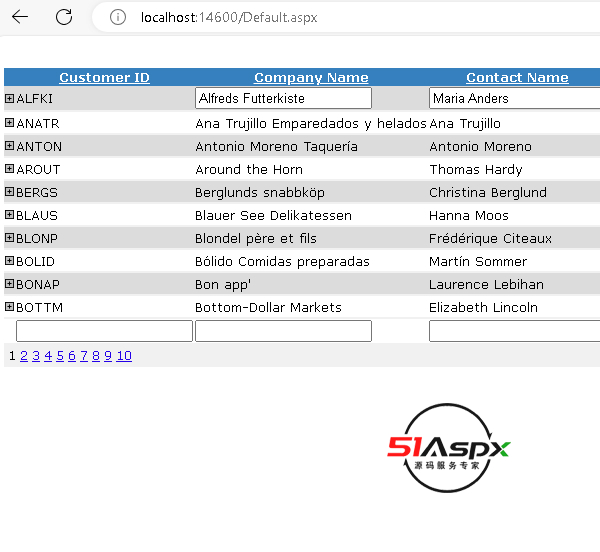The height and width of the screenshot is (552, 600).
Task: Click the BLONP customer ID text
Action: tap(37, 238)
